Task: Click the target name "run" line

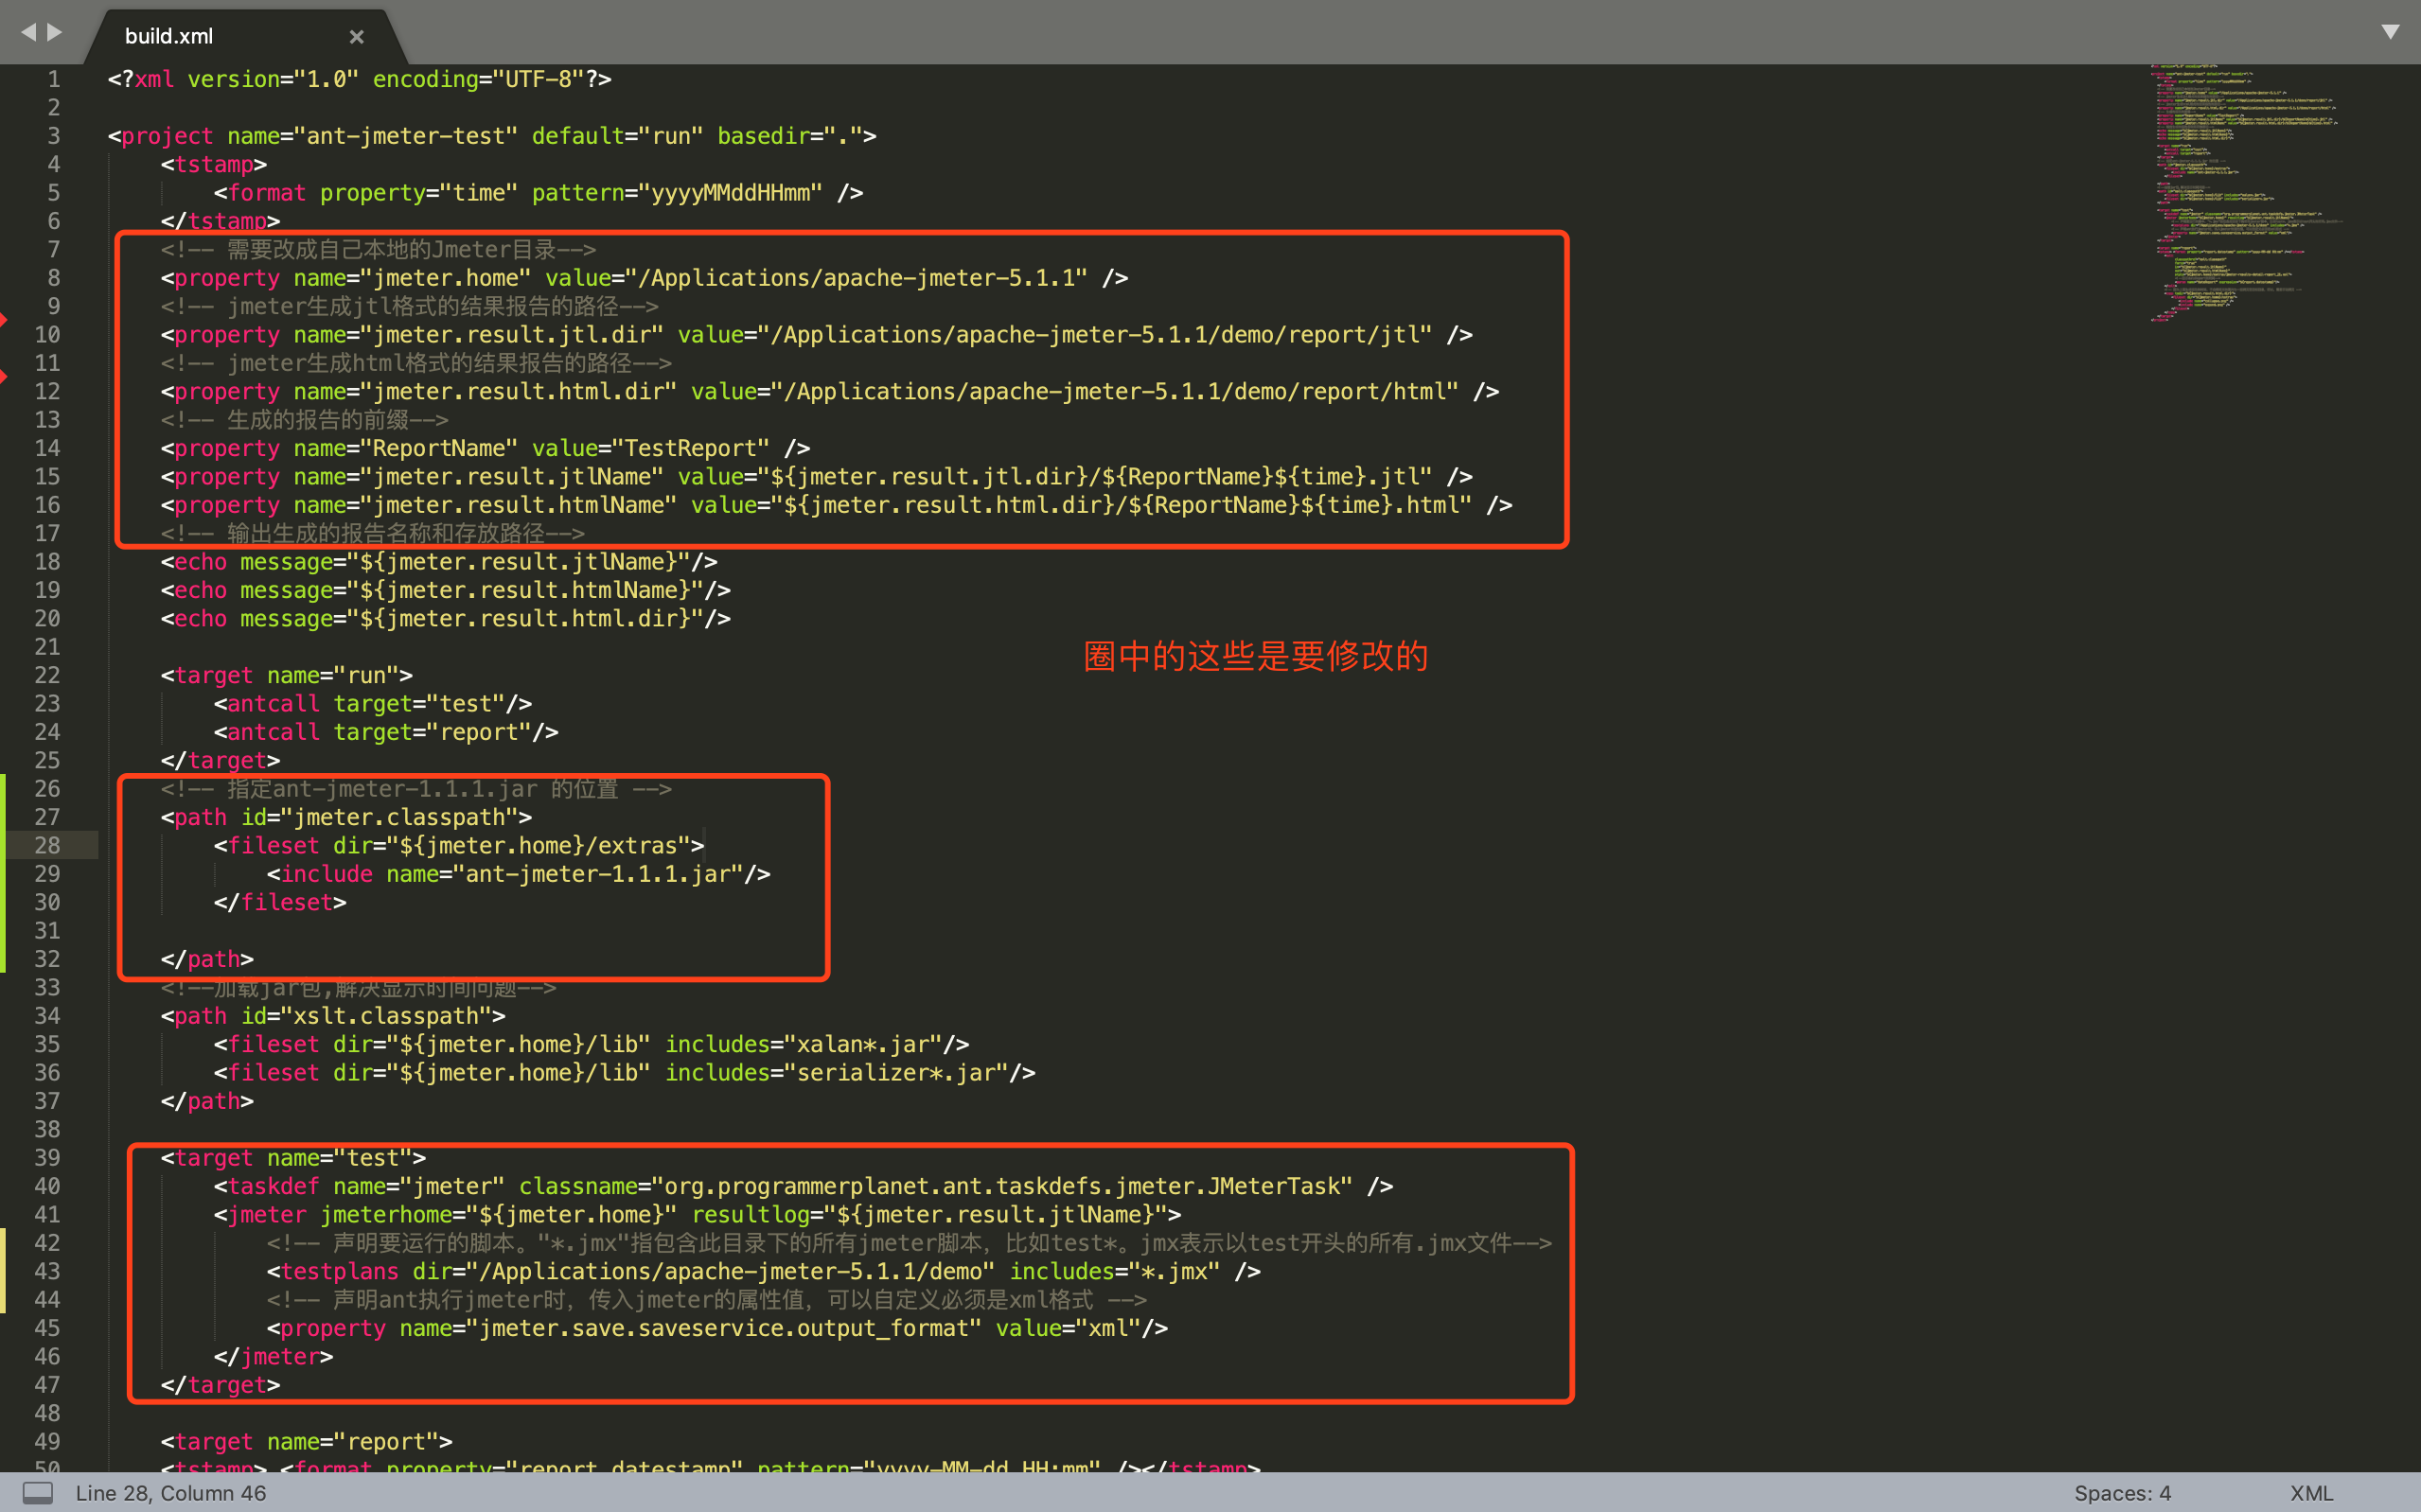Action: point(287,676)
